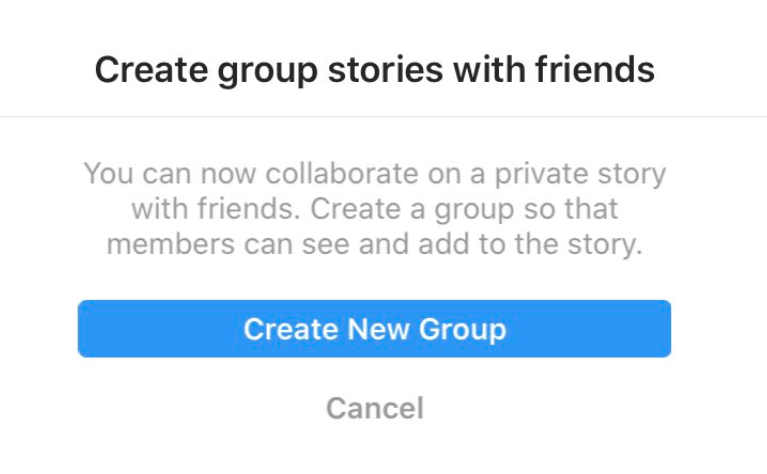
Task: Click the divider line below the heading
Action: point(384,116)
